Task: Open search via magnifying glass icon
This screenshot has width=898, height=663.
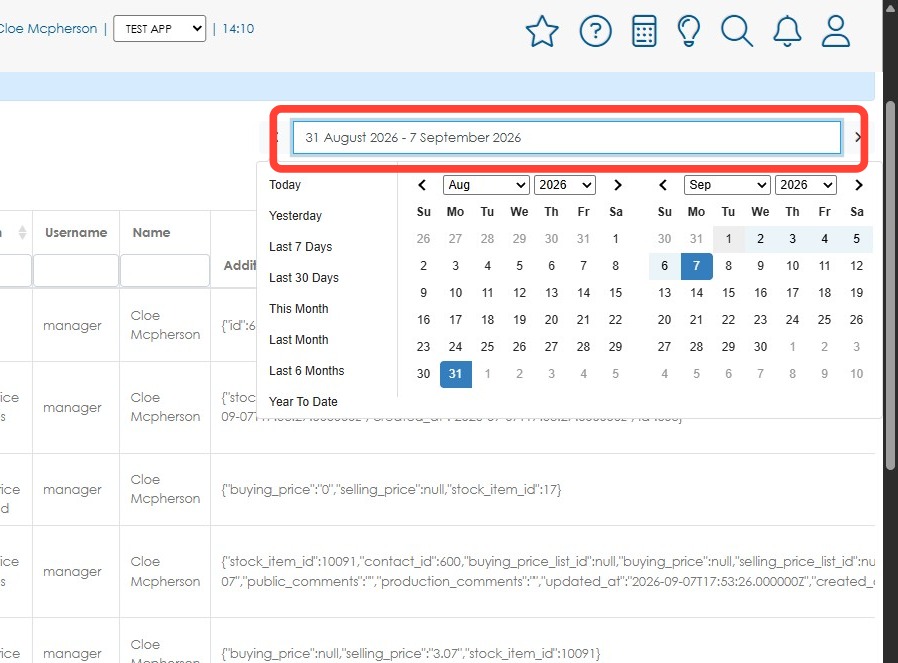Action: click(x=736, y=31)
